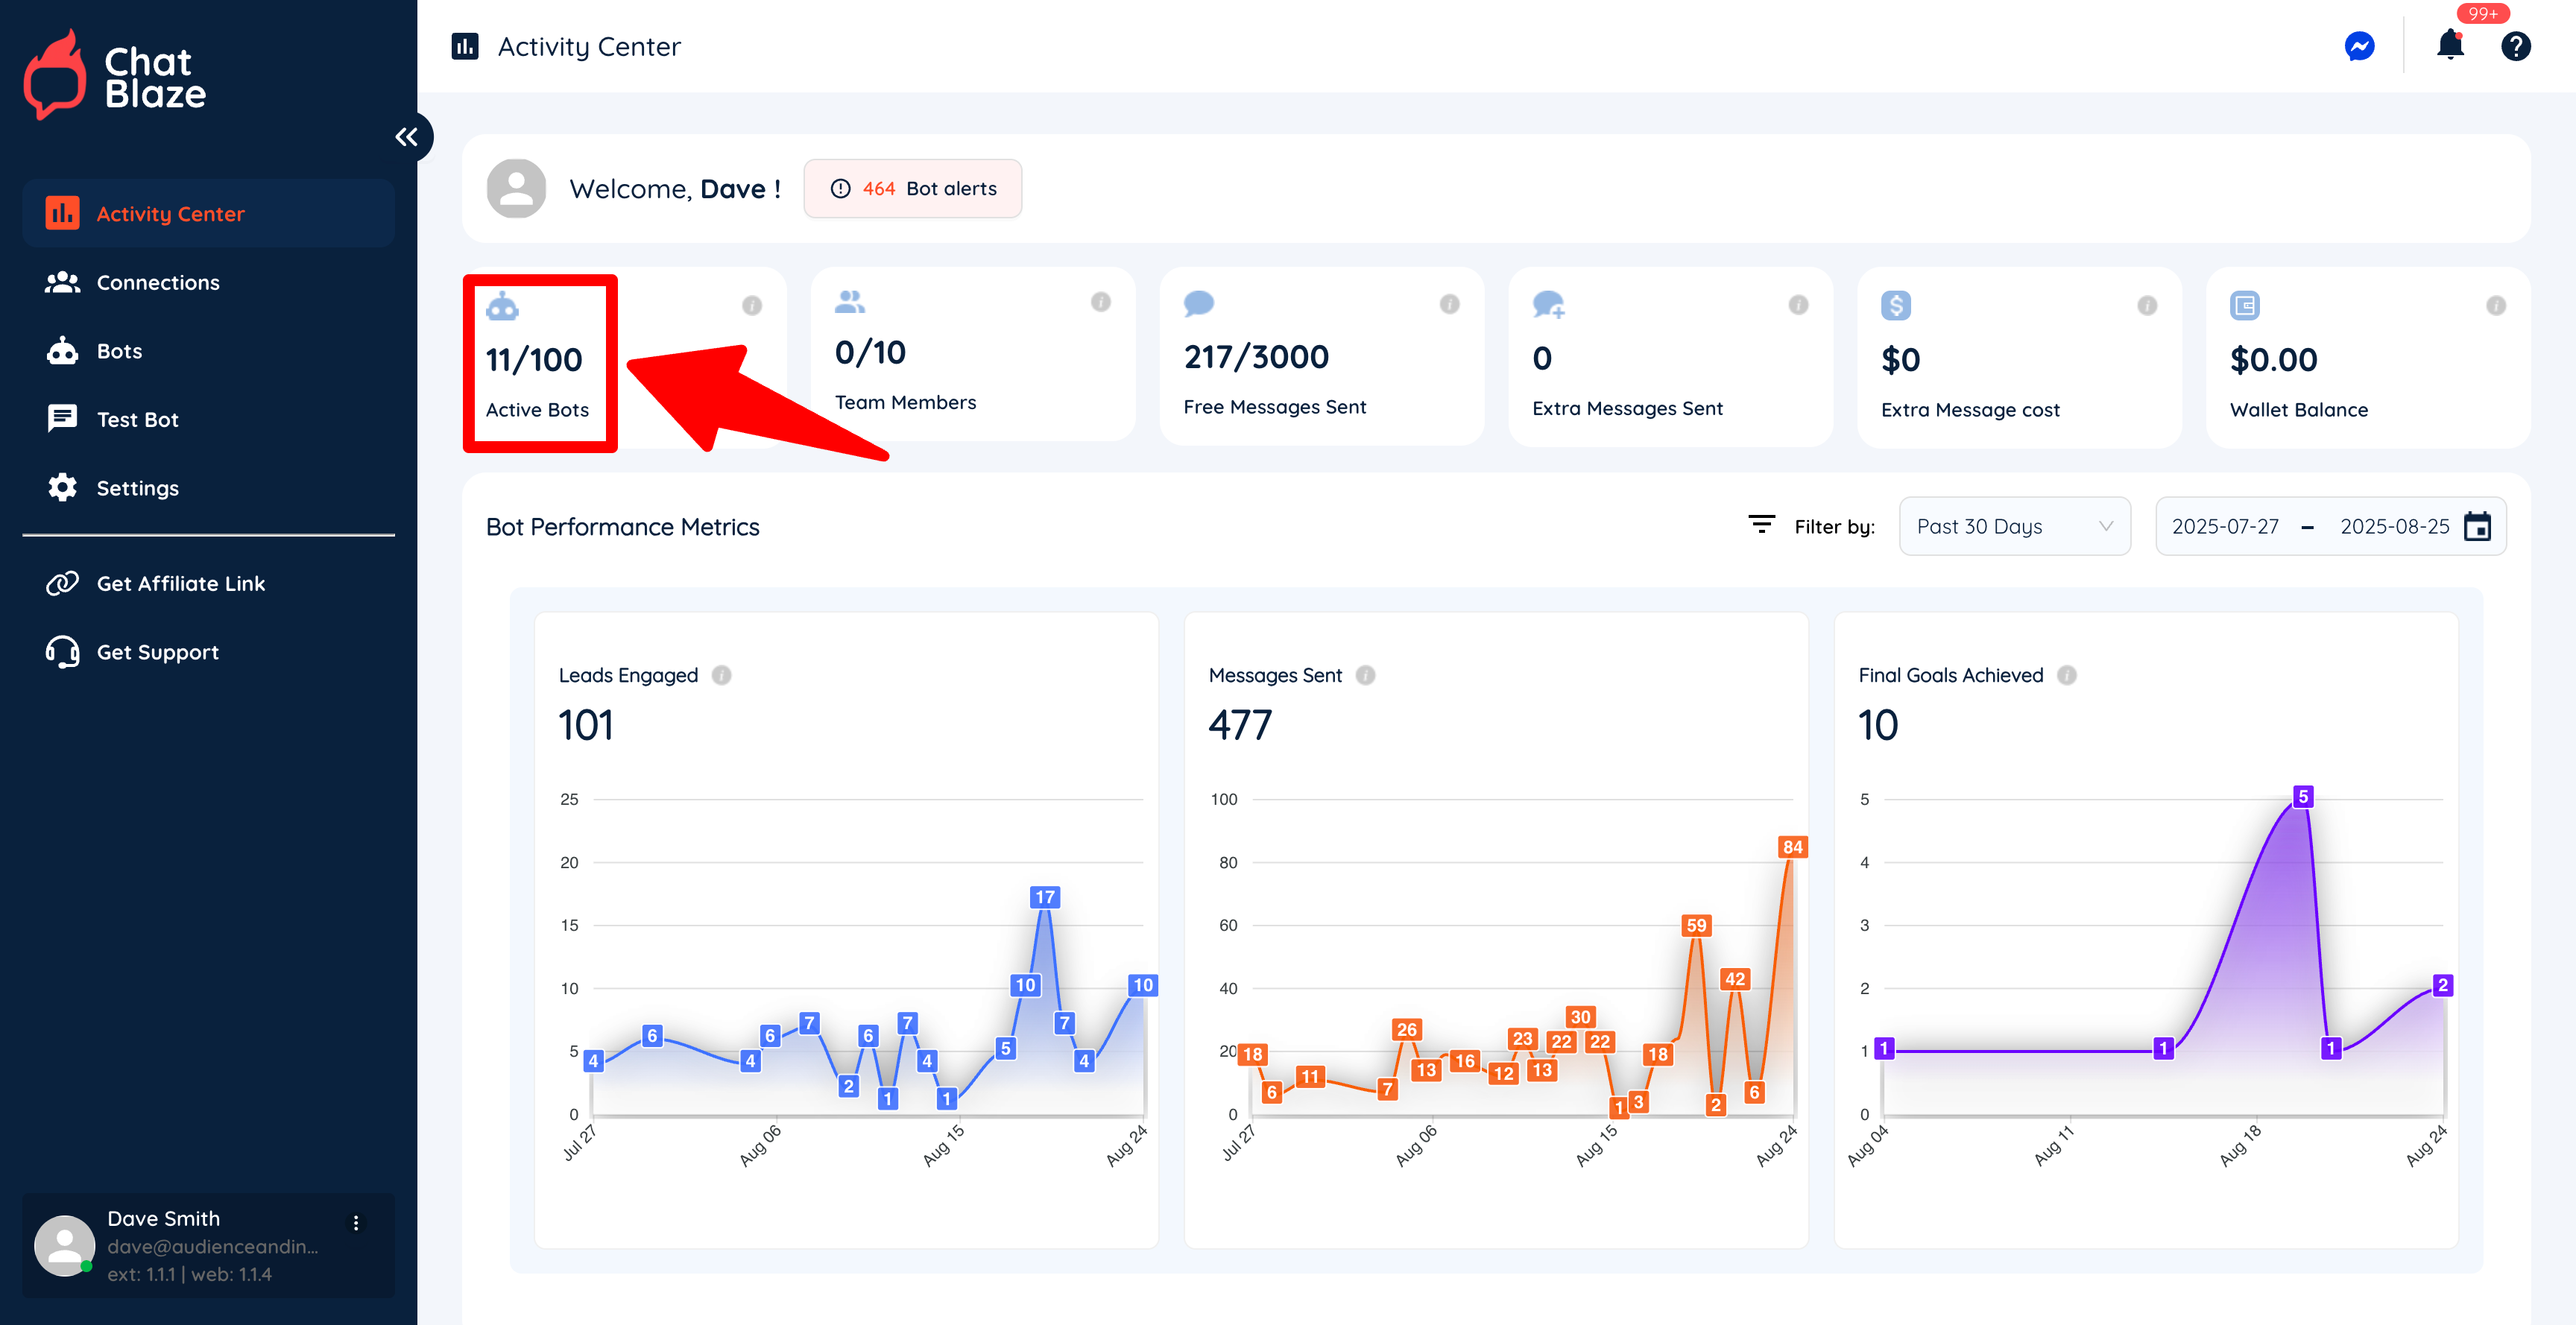2576x1325 pixels.
Task: Click the info icon on Active Bots card
Action: tap(752, 305)
